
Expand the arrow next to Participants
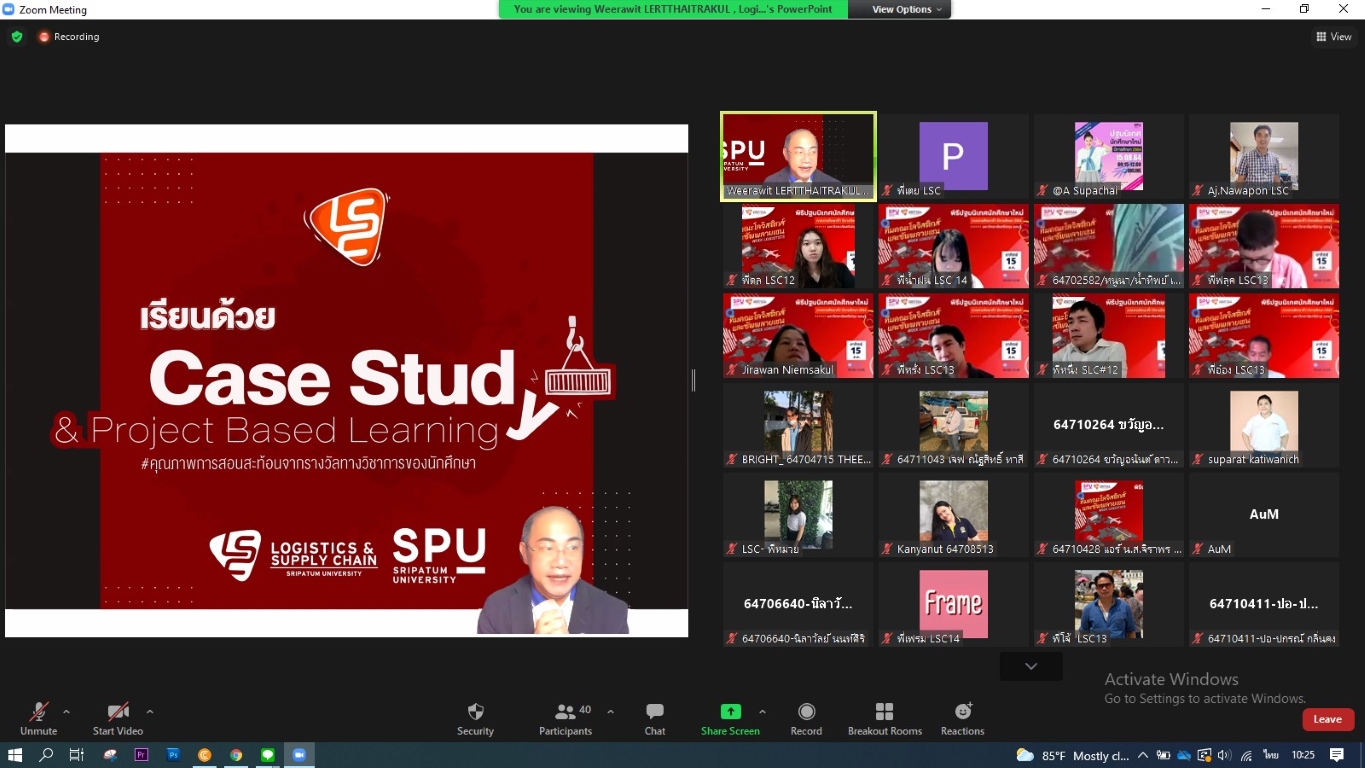610,712
